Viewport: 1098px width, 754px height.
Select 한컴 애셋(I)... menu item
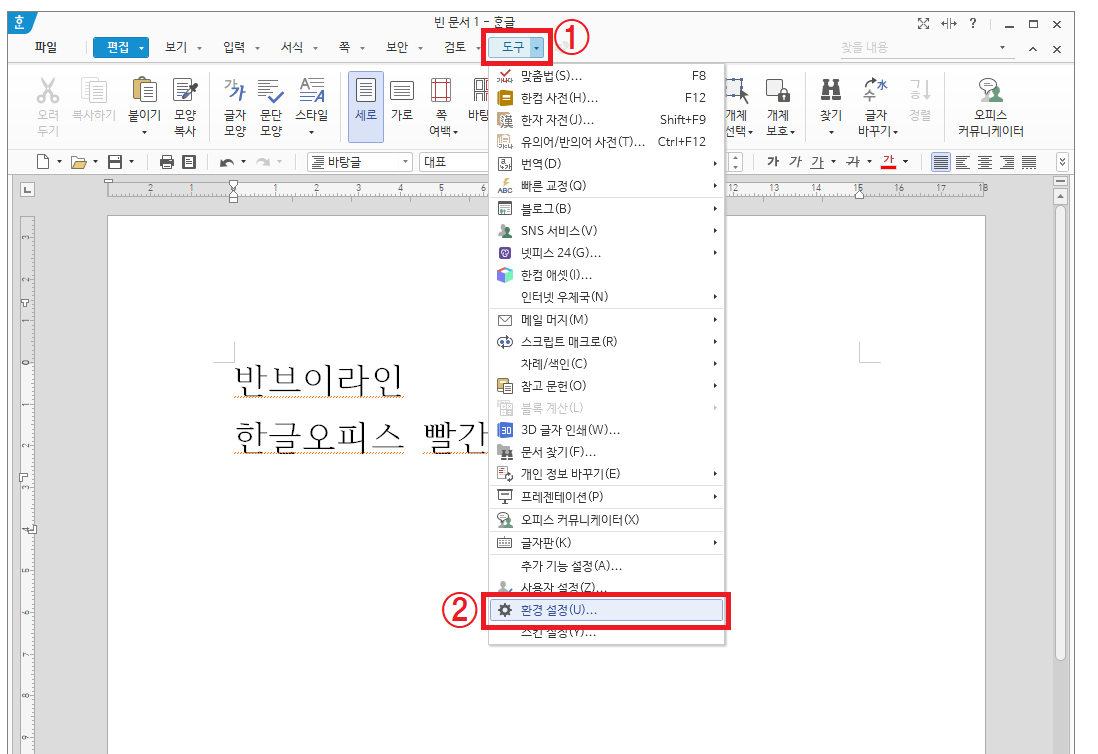pyautogui.click(x=606, y=275)
